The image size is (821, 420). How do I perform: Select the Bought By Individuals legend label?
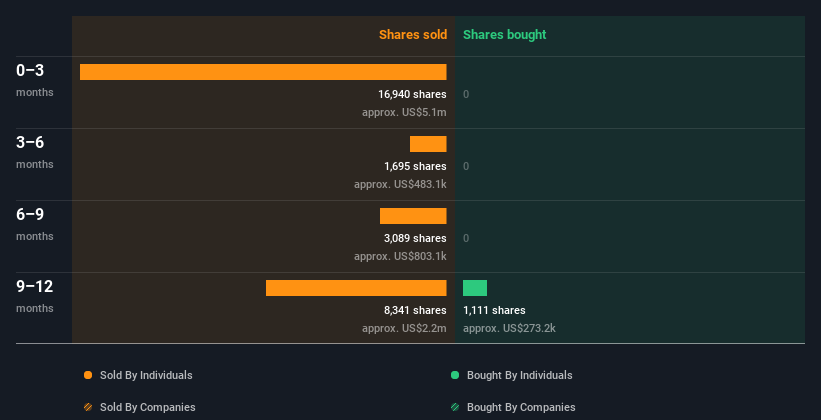point(519,375)
